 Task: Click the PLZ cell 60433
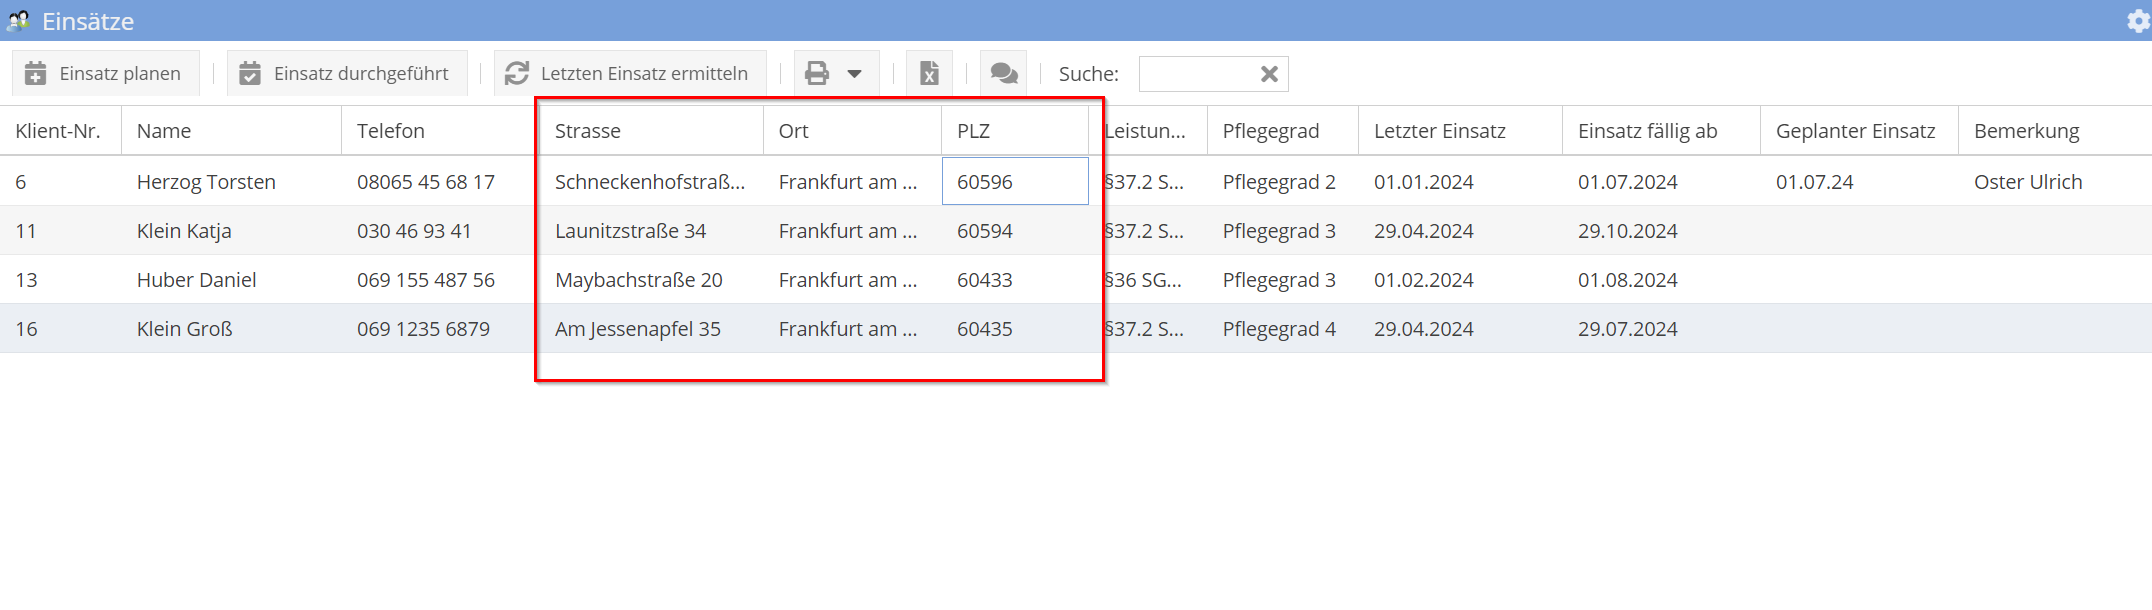tap(1015, 280)
